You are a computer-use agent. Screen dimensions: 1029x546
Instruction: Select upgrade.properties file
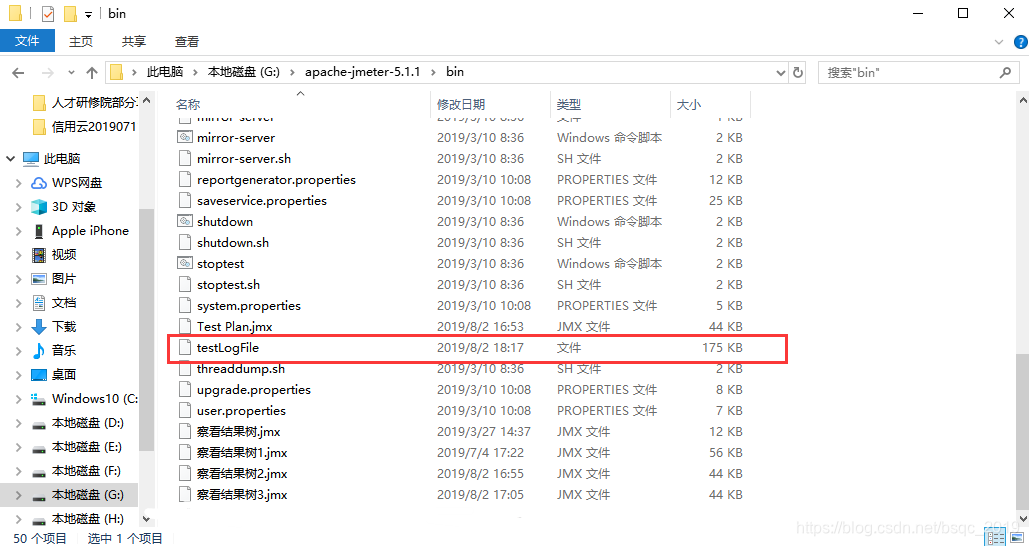point(254,389)
